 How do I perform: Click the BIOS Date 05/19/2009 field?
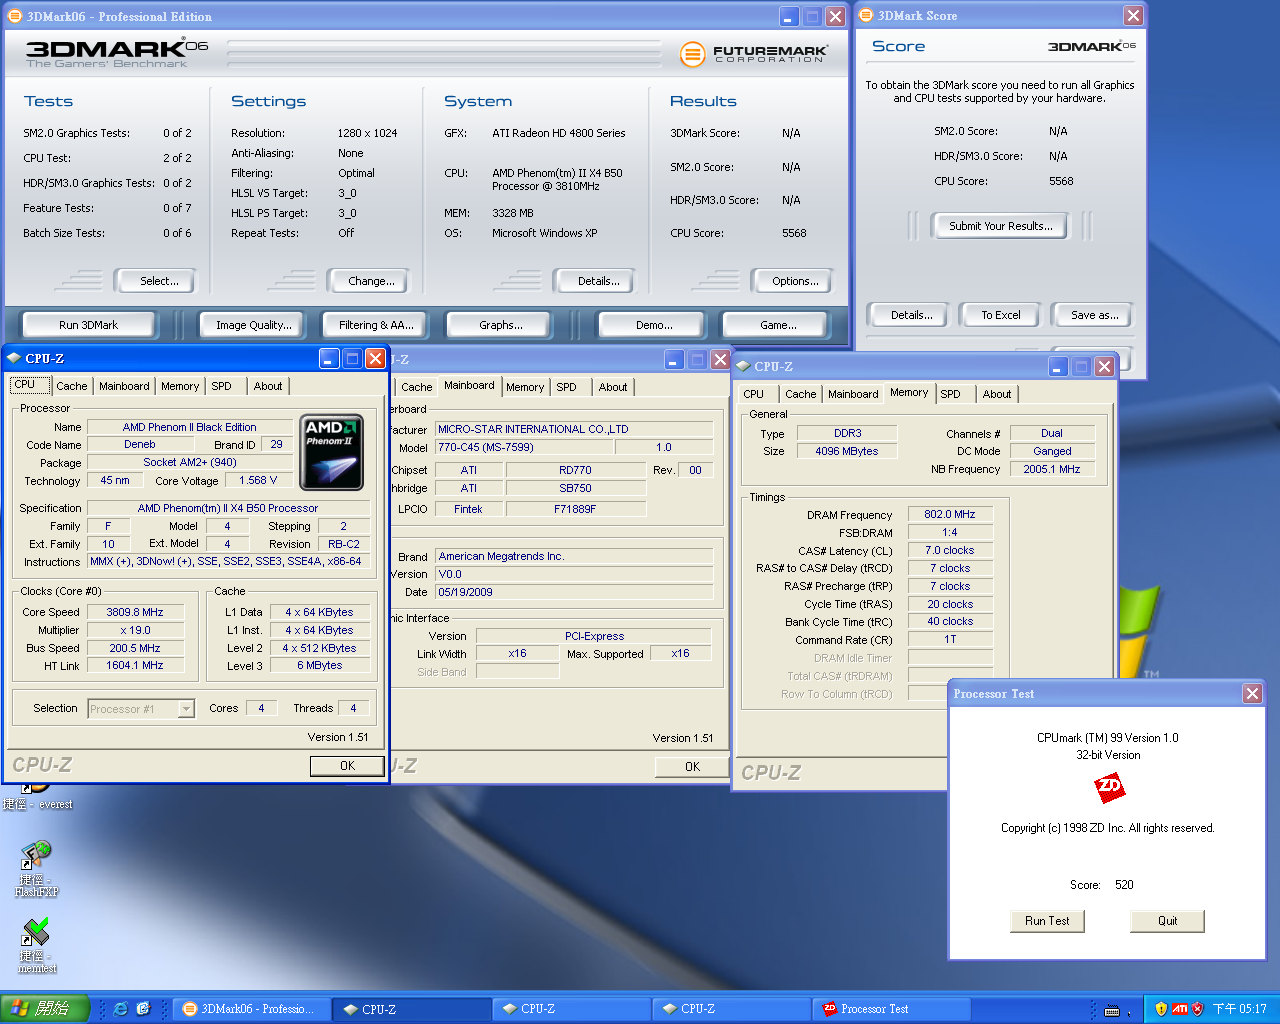pyautogui.click(x=574, y=592)
